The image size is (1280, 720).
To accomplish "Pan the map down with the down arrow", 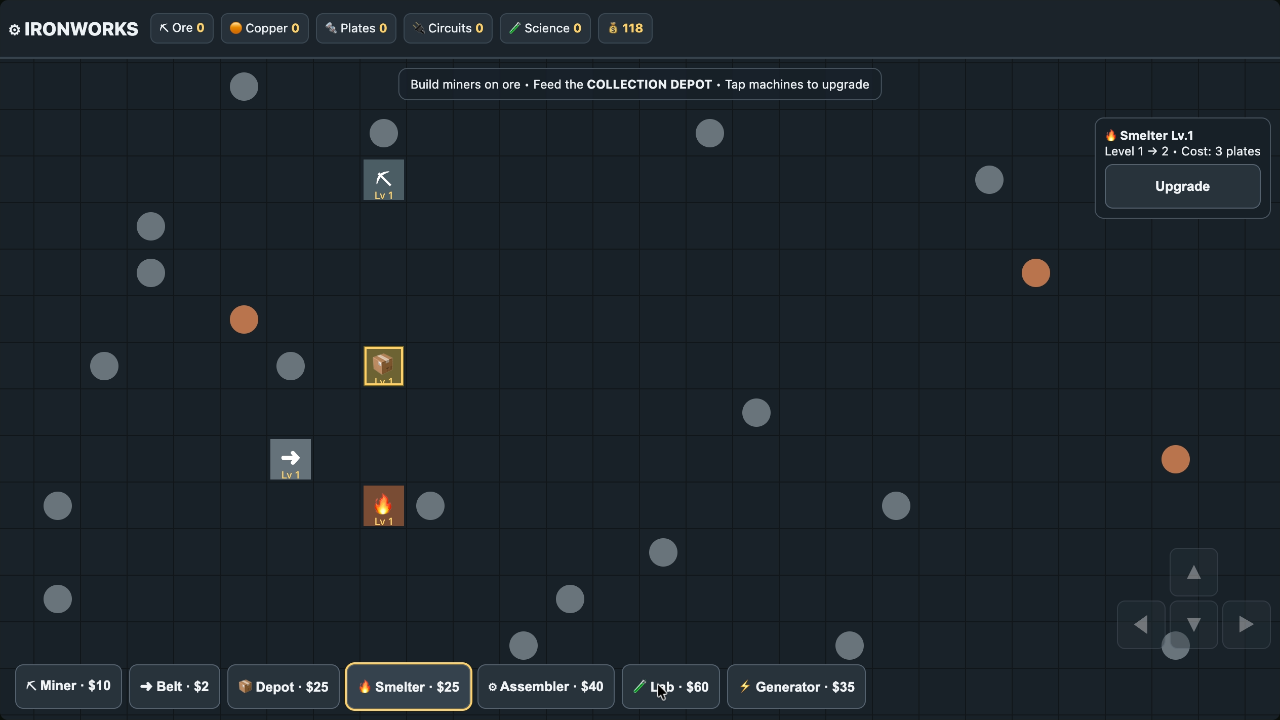I will pyautogui.click(x=1193, y=625).
